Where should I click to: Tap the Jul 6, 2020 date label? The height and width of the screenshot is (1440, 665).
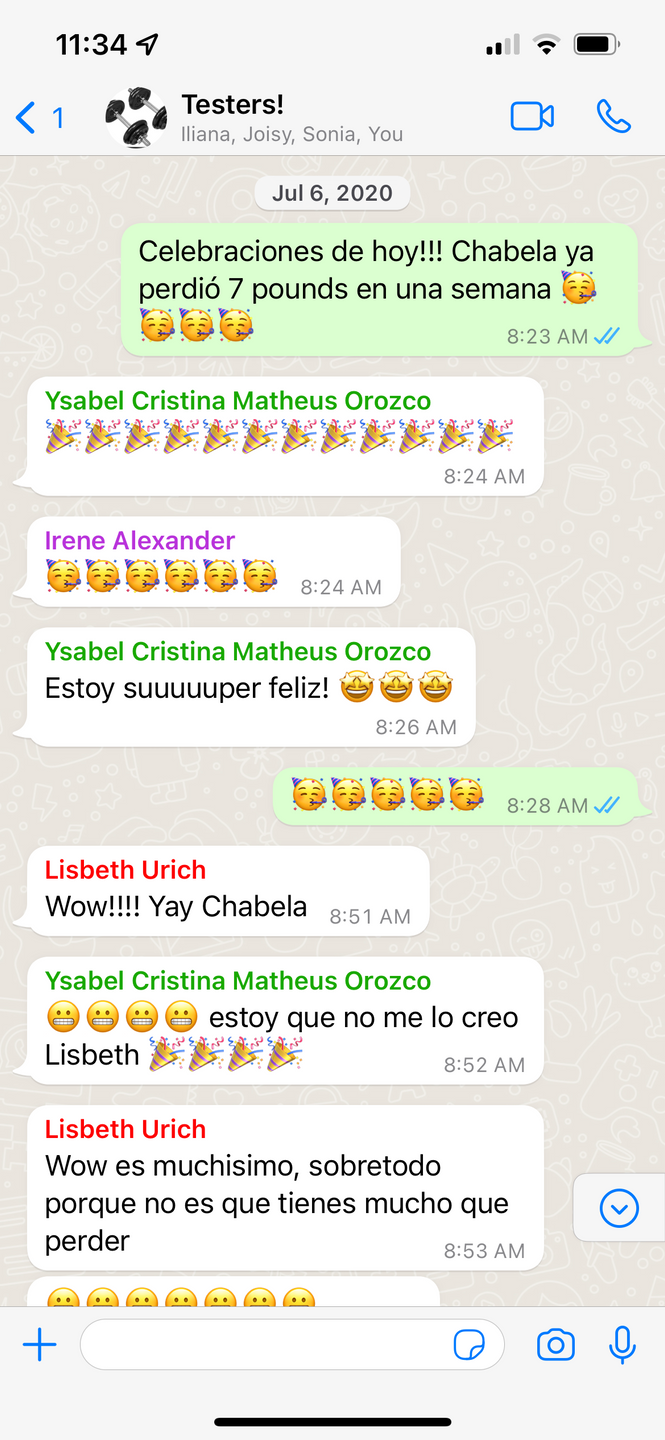pyautogui.click(x=332, y=193)
